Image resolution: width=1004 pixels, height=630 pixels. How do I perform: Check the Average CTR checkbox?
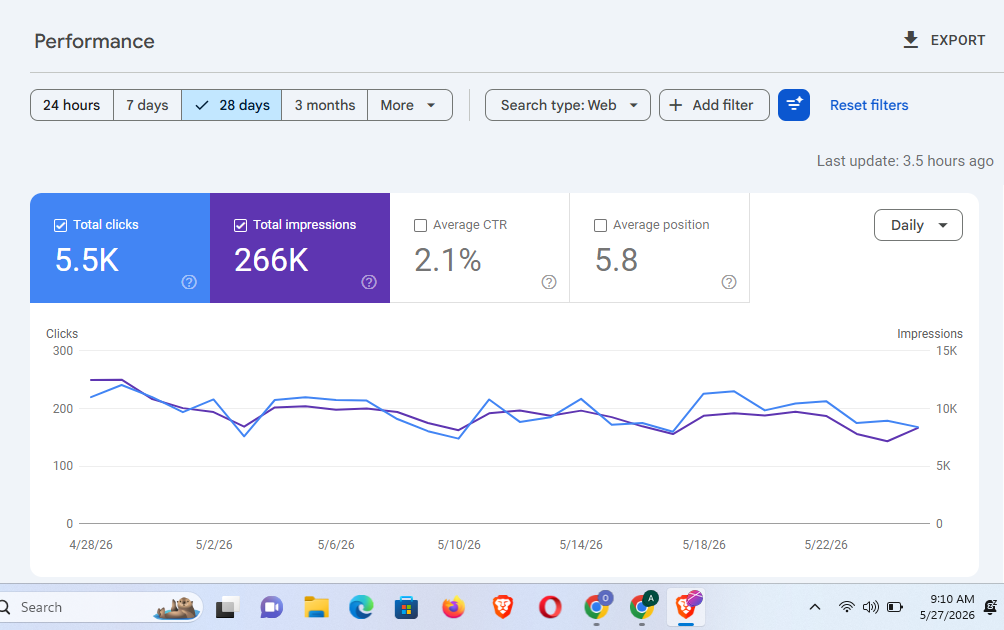[420, 225]
